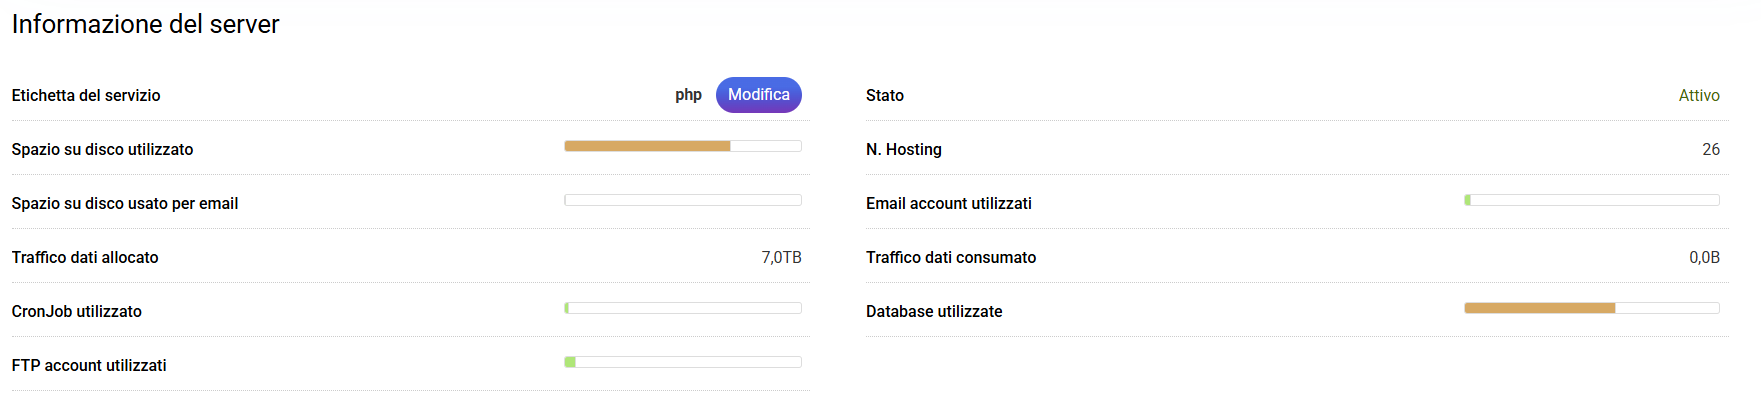
Task: Select the N. Hosting label
Action: (904, 149)
